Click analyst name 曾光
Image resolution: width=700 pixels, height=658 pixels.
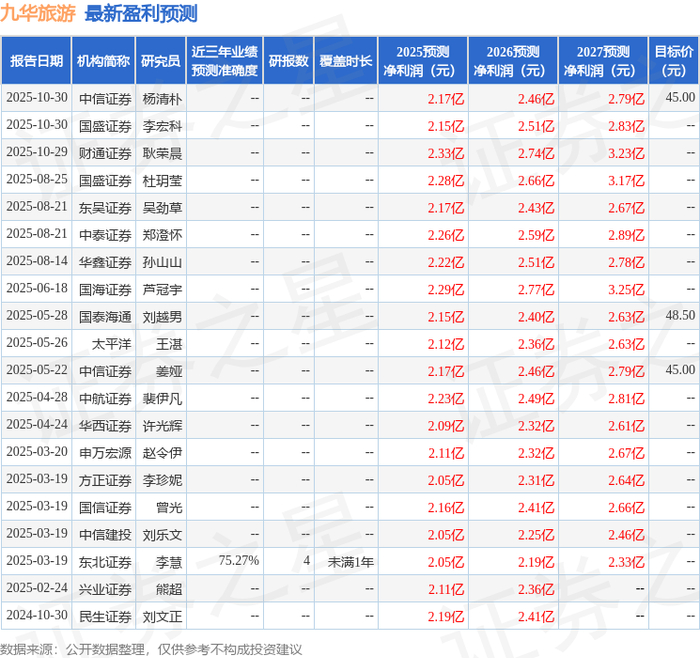[169, 508]
